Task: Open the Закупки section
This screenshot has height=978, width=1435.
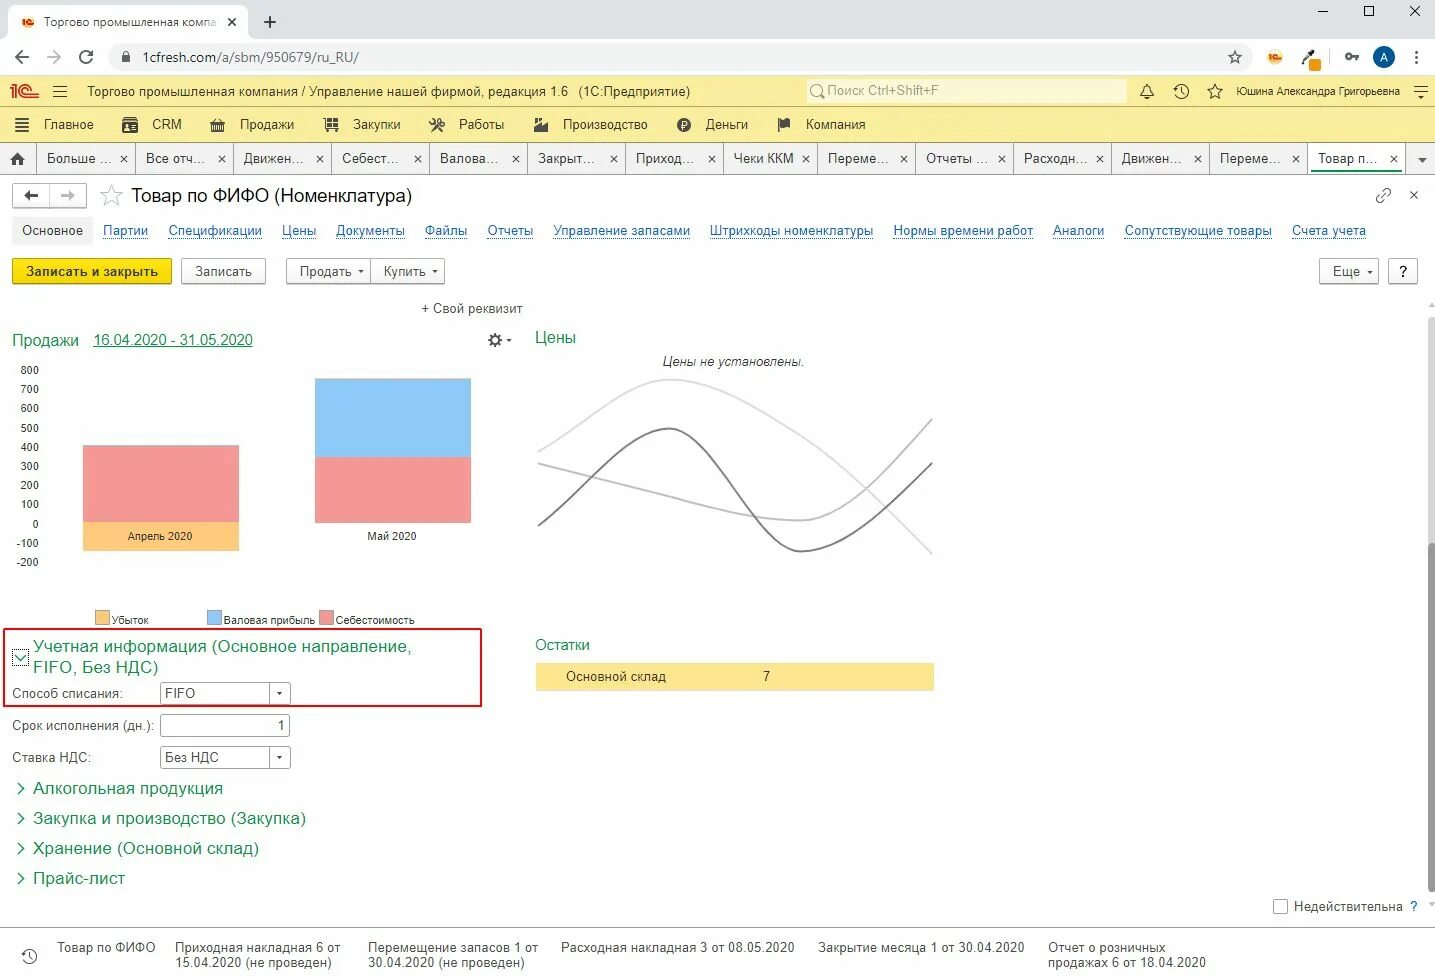Action: pos(362,125)
